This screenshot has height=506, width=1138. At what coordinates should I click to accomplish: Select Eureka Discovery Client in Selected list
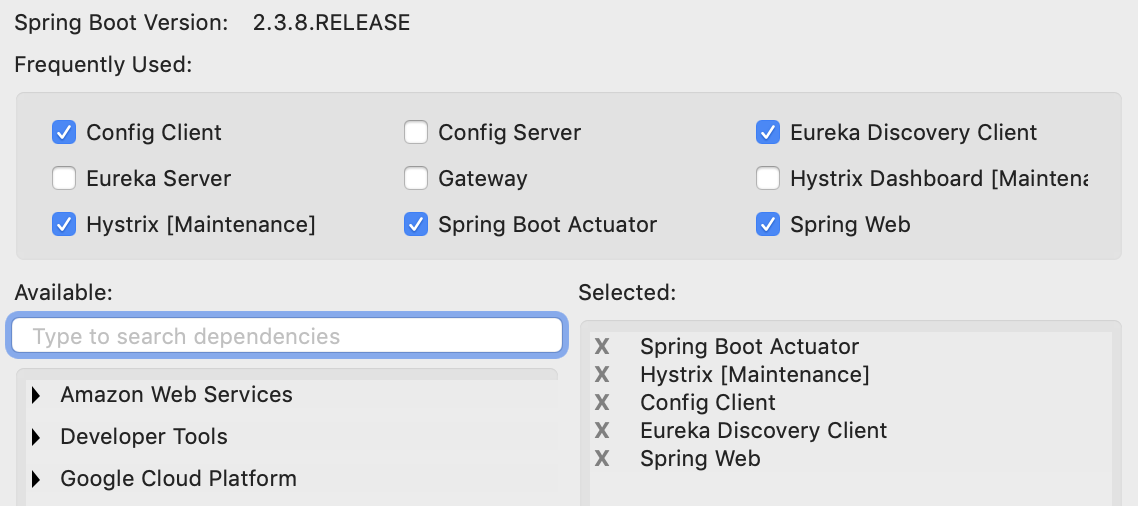763,431
